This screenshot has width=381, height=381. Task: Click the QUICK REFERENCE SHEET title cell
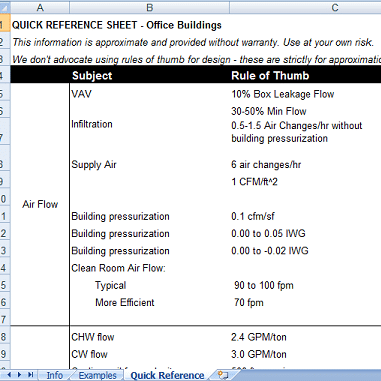[117, 25]
